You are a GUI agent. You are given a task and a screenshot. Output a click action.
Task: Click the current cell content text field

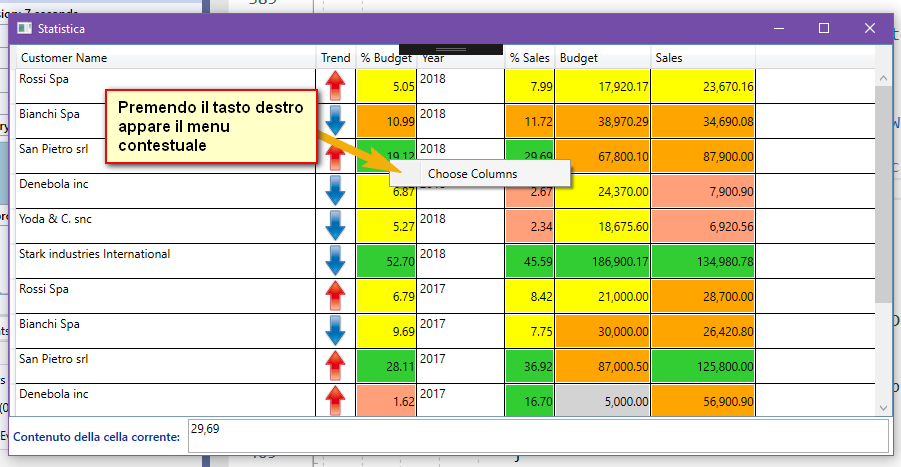[x=537, y=436]
